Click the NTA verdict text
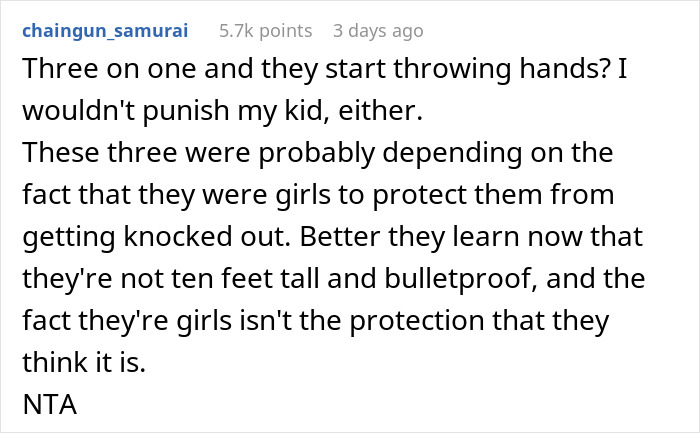The height and width of the screenshot is (433, 700). [50, 404]
